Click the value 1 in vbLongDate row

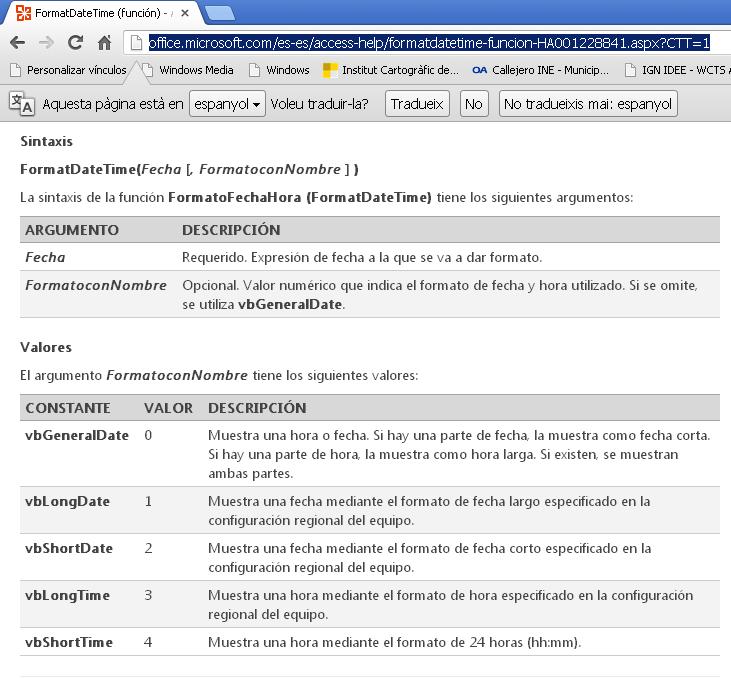tap(148, 502)
